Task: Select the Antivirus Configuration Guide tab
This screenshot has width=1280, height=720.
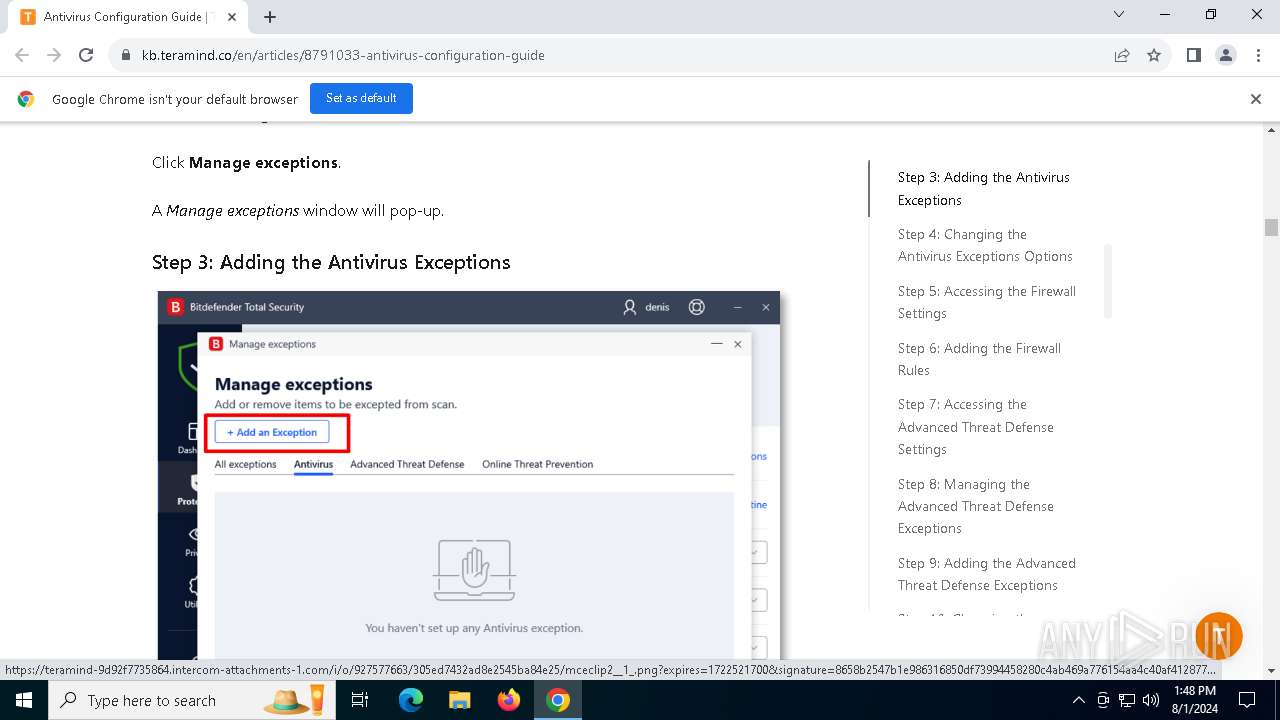Action: tap(128, 17)
